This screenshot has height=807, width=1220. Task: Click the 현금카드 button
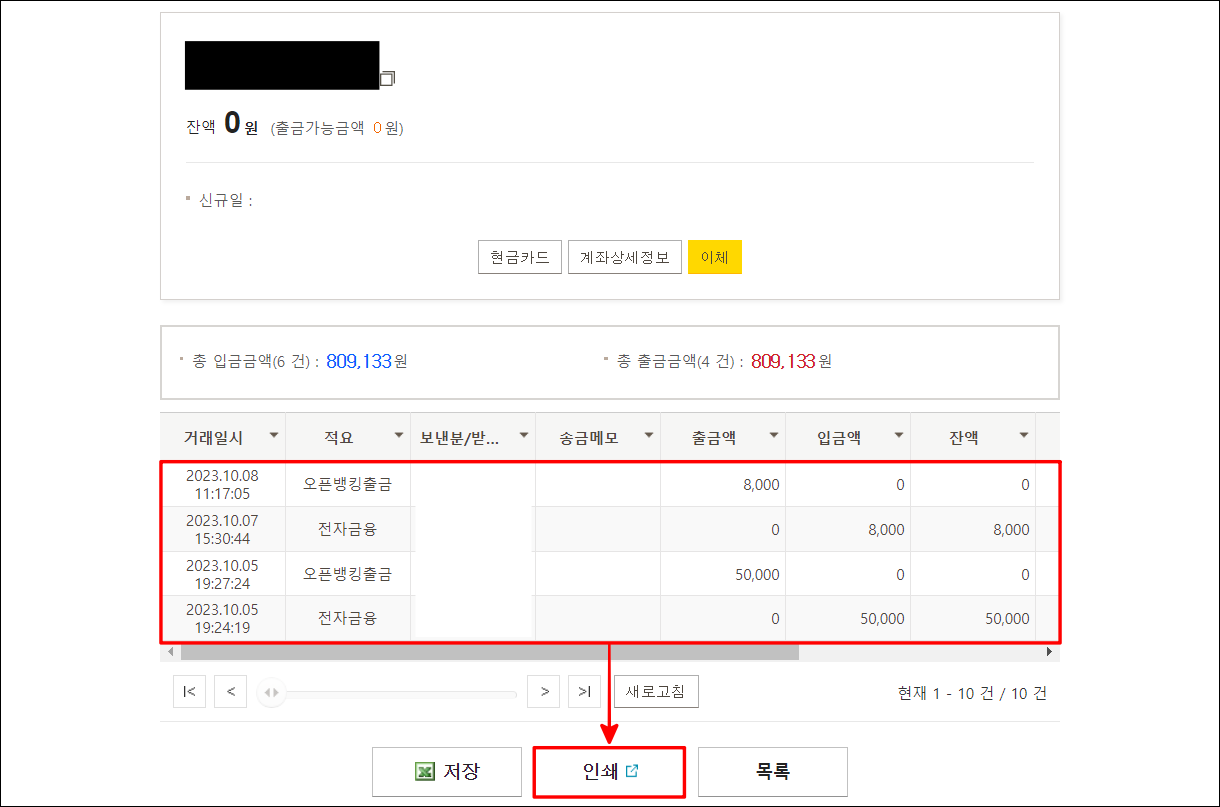point(519,256)
